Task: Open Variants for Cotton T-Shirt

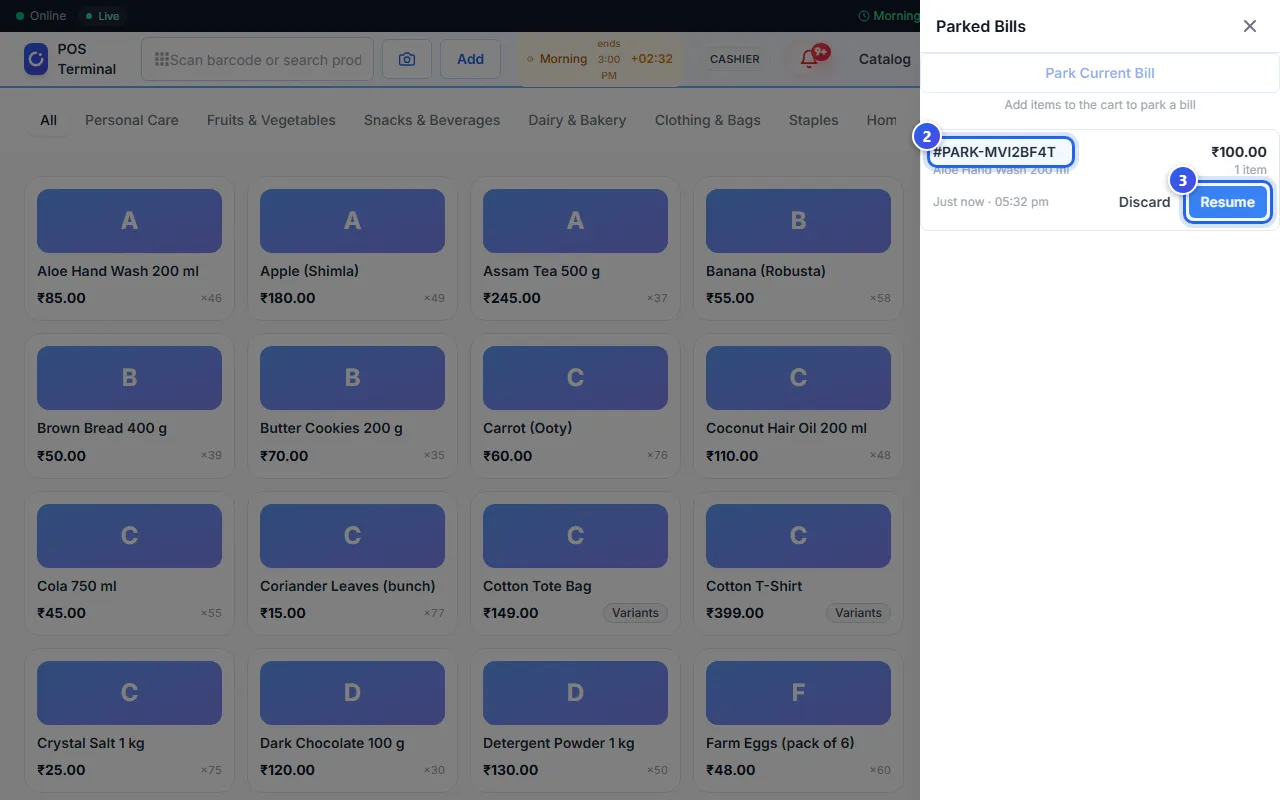Action: point(858,613)
